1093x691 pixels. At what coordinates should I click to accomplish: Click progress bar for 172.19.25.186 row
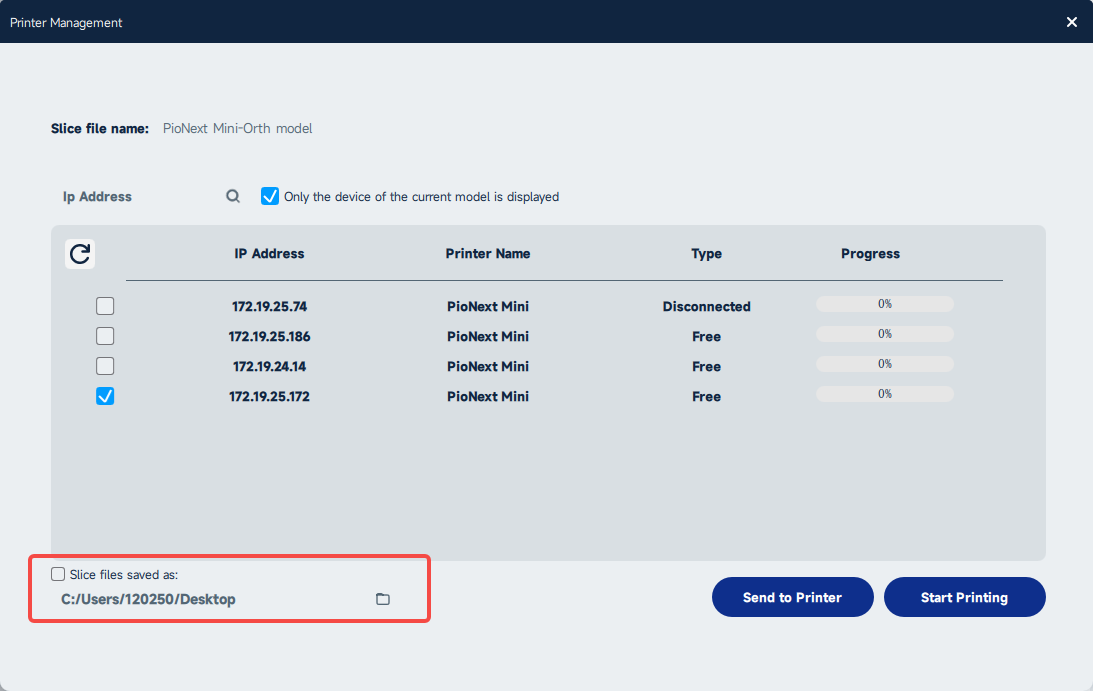coord(885,334)
